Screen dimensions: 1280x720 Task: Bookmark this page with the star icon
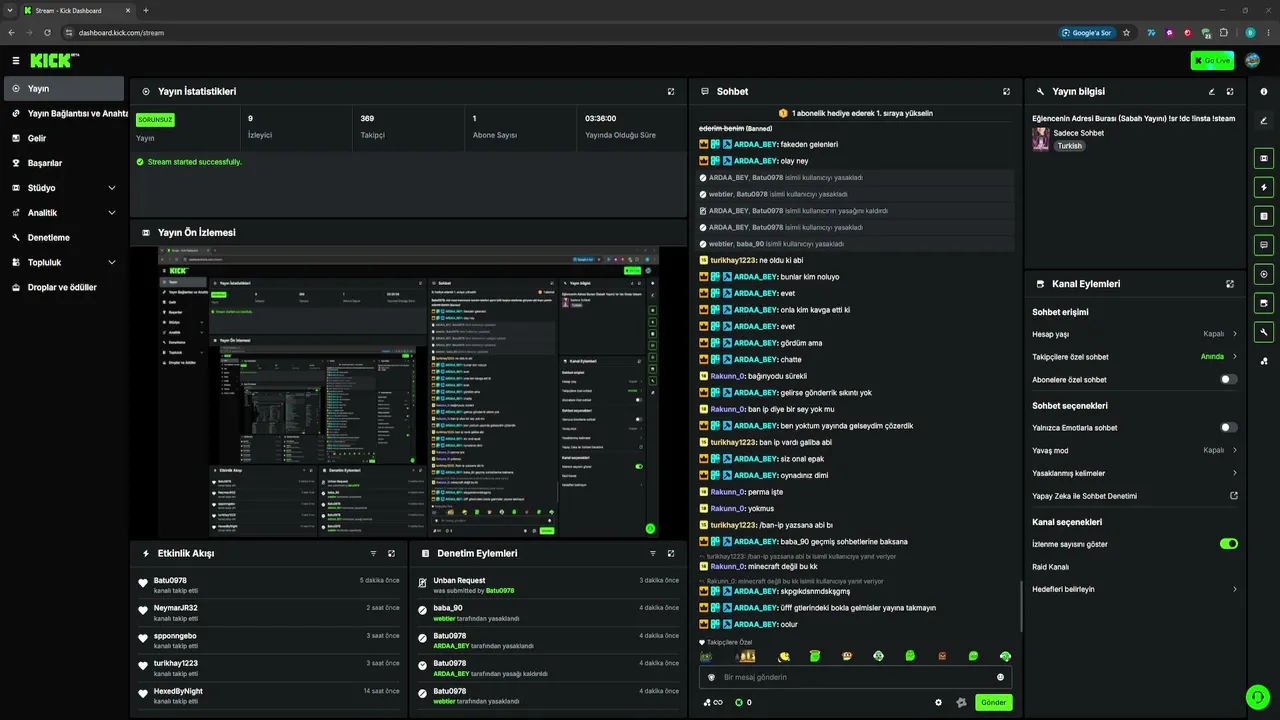1126,33
